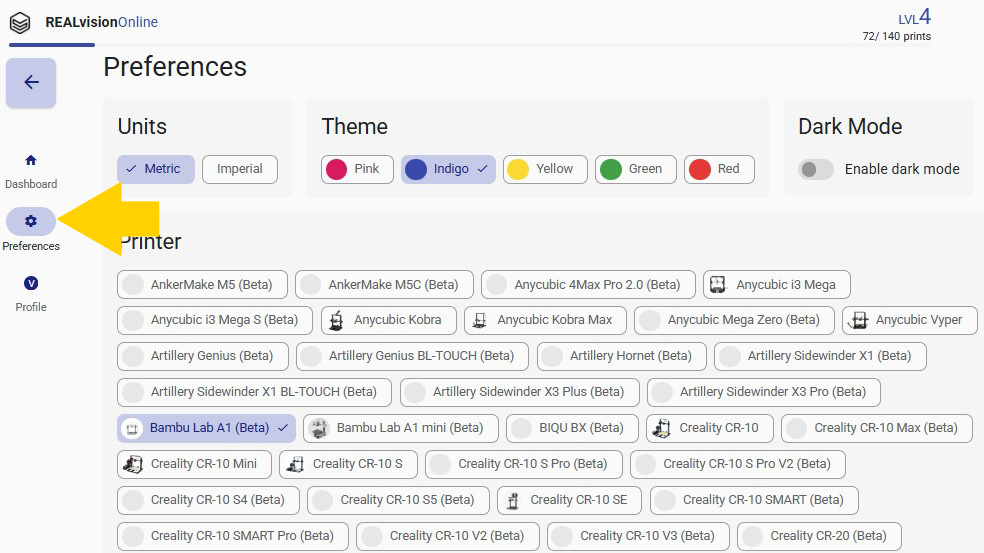Choose AnkerMake M5 (Beta) printer
Screen dimensions: 984x553
202,284
